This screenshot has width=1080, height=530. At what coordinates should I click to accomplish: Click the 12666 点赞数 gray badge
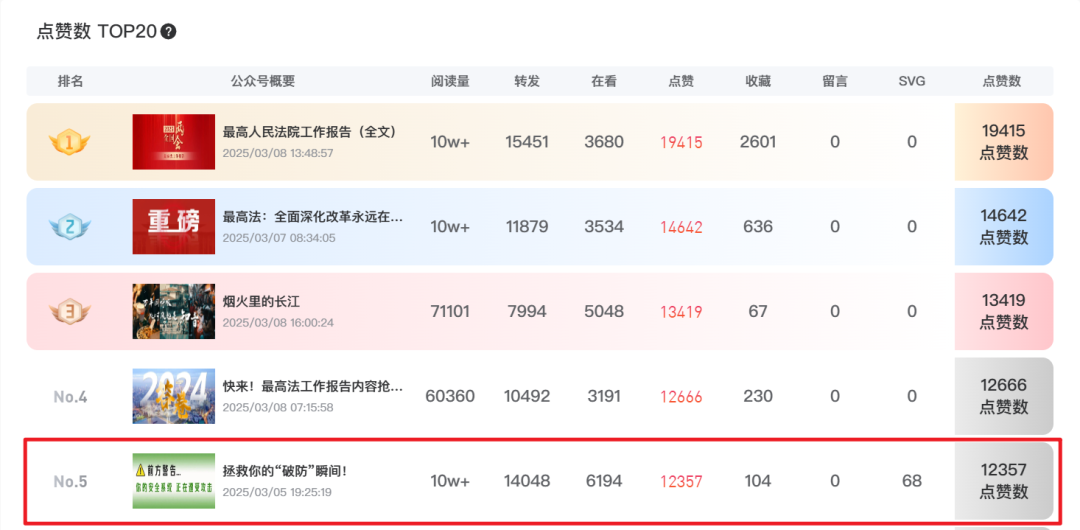1004,396
